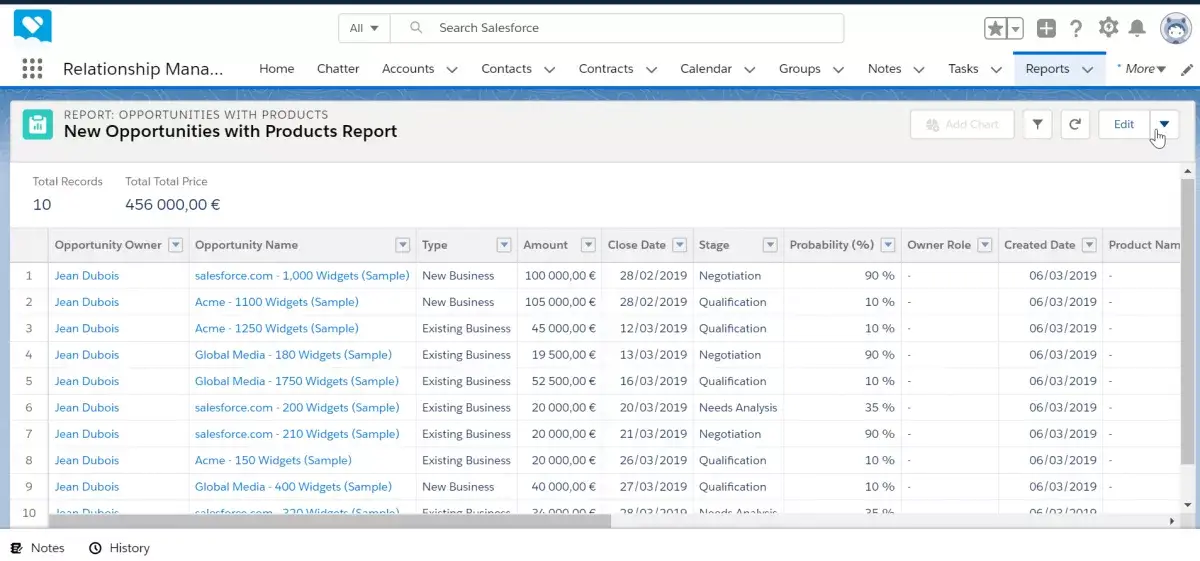This screenshot has width=1200, height=561.
Task: Open the Contacts tab
Action: coord(506,69)
